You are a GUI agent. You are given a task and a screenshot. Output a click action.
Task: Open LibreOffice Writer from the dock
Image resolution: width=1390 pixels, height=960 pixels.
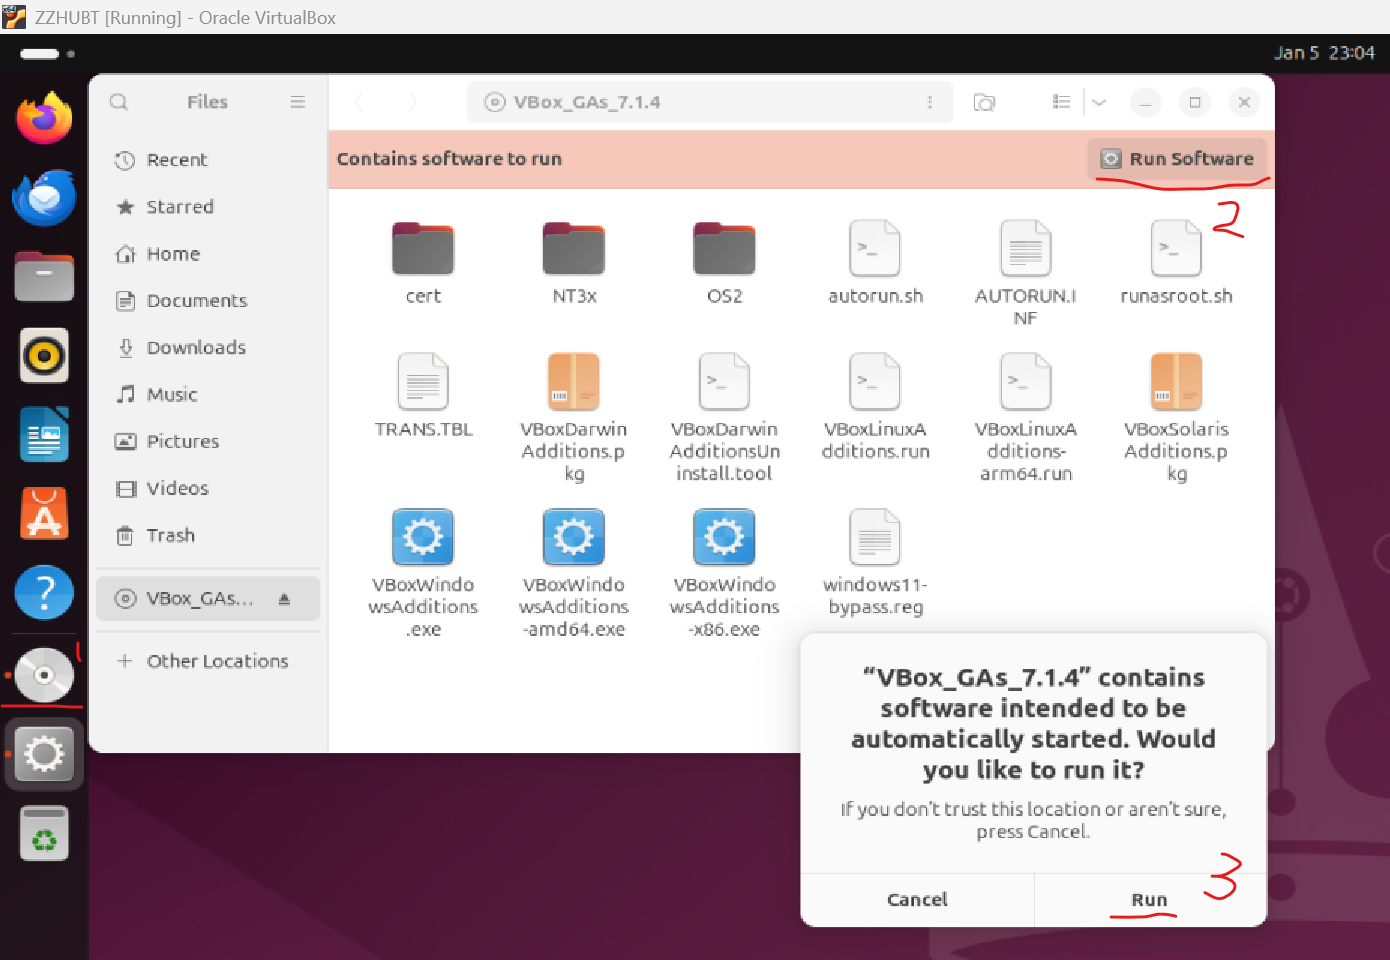click(44, 434)
